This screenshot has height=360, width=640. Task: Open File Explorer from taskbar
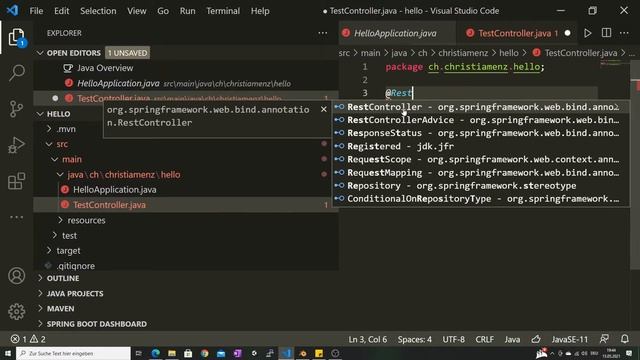coord(172,353)
